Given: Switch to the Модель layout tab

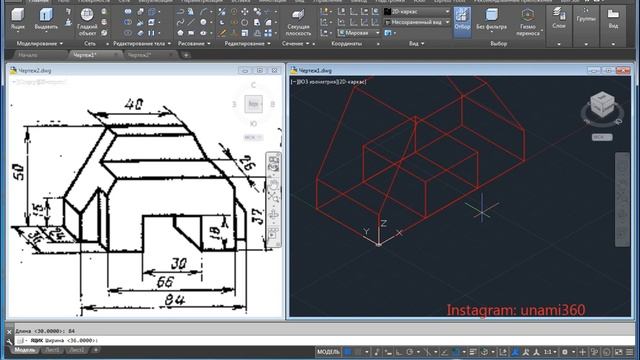Looking at the screenshot, I should click(x=25, y=350).
